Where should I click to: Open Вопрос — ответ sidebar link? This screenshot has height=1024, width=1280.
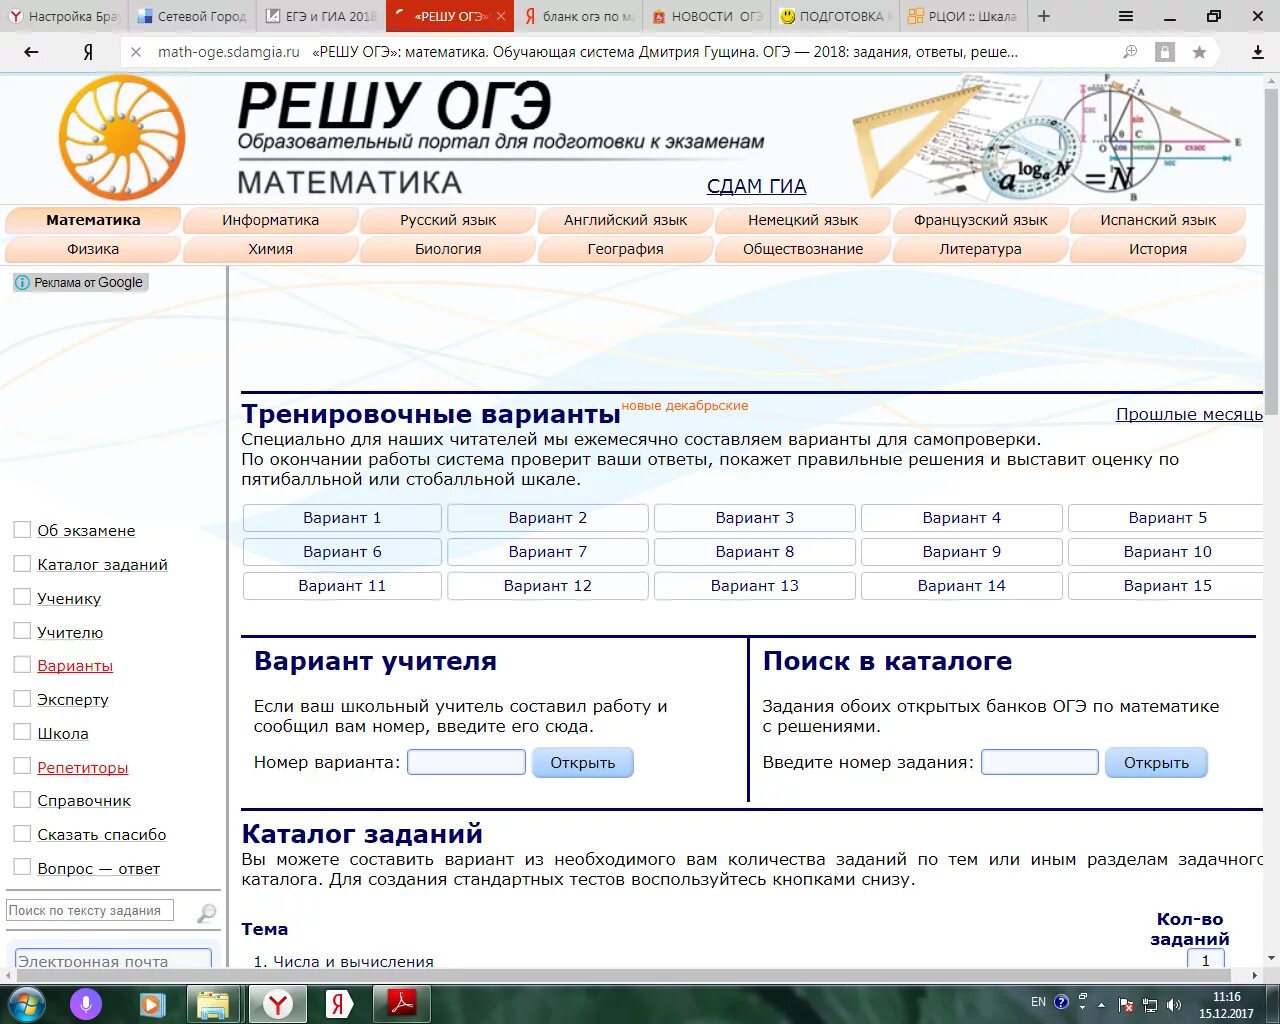click(x=98, y=868)
